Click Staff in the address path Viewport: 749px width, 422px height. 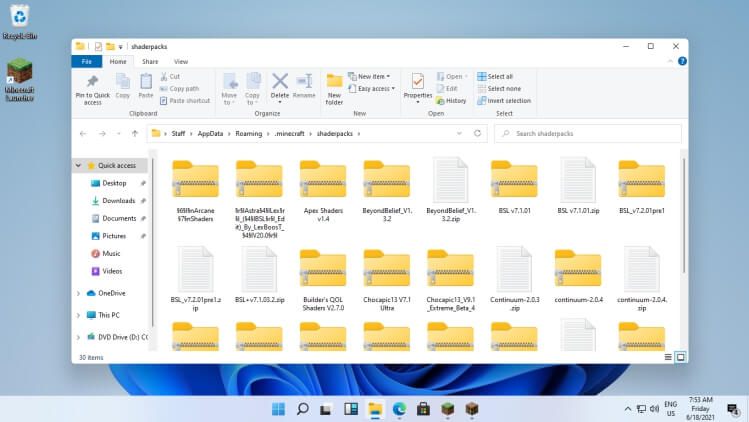178,134
